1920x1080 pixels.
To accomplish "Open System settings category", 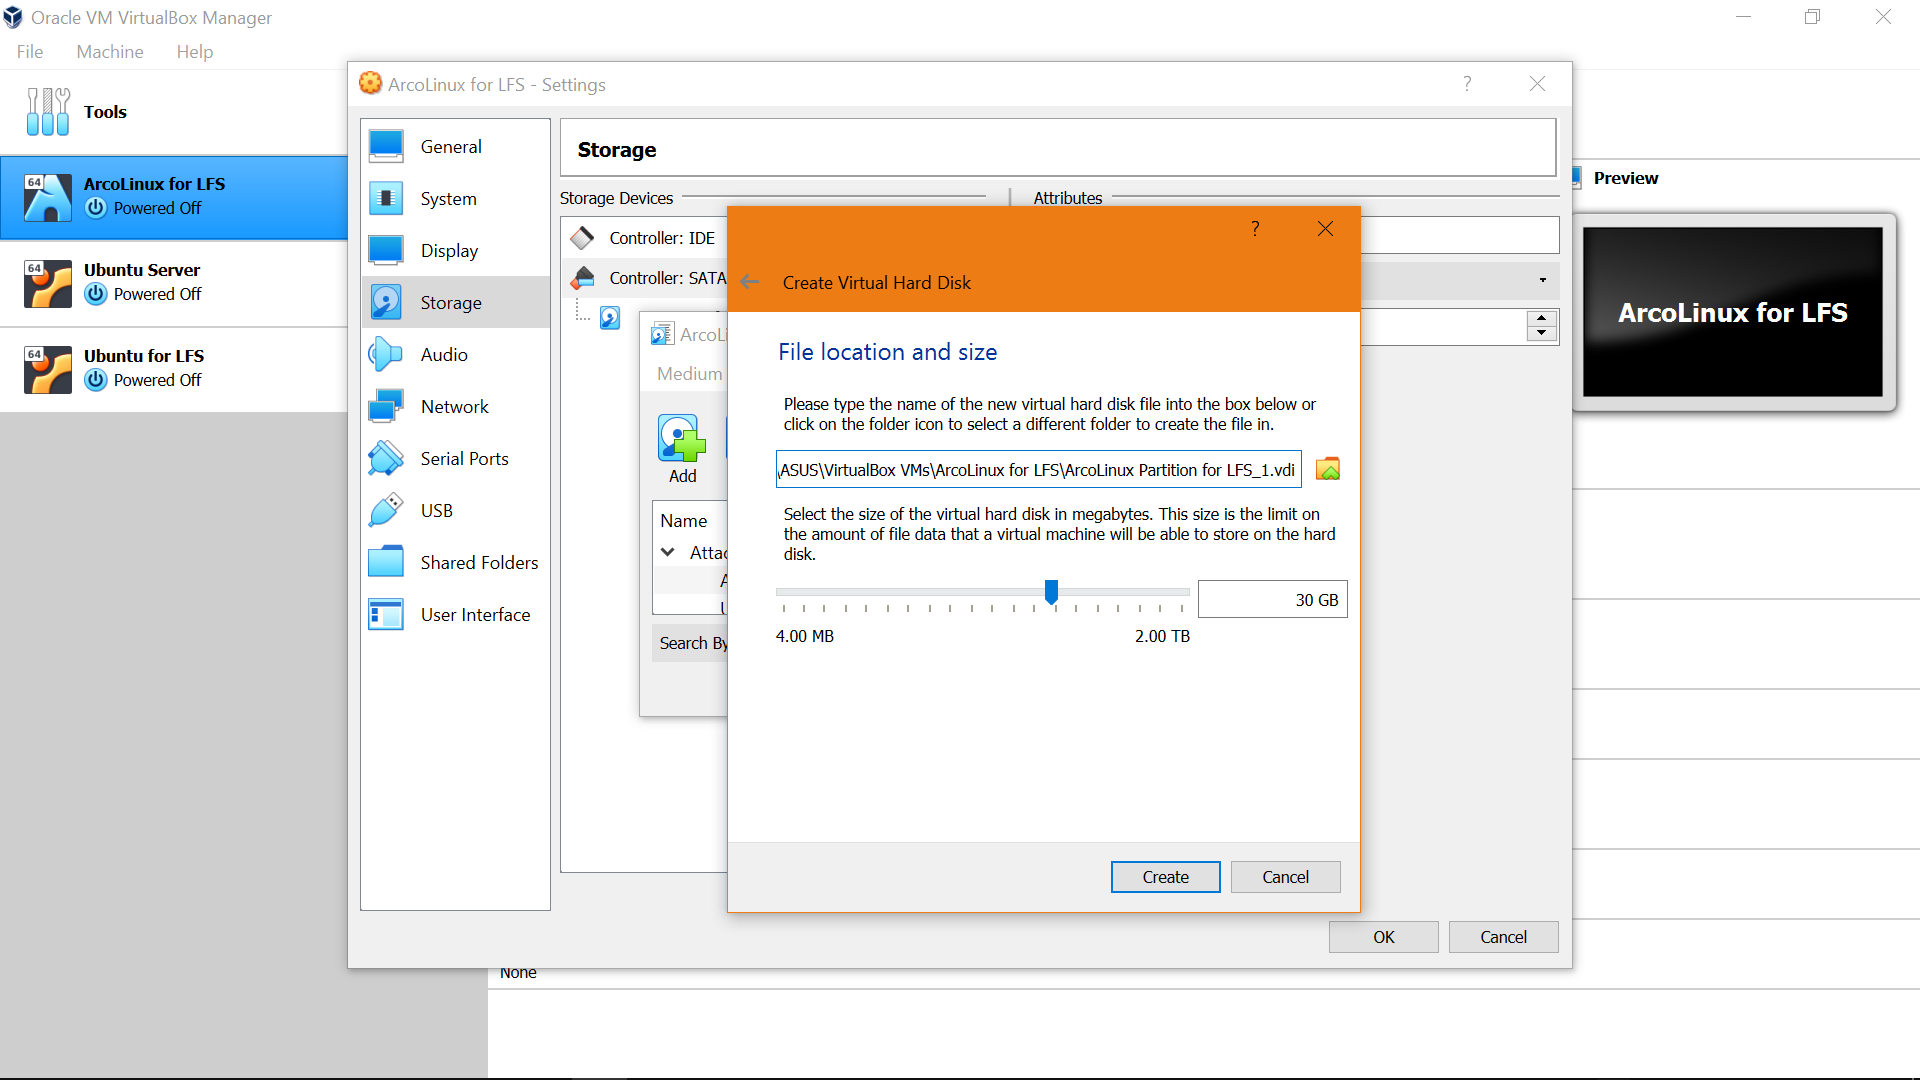I will pos(455,199).
